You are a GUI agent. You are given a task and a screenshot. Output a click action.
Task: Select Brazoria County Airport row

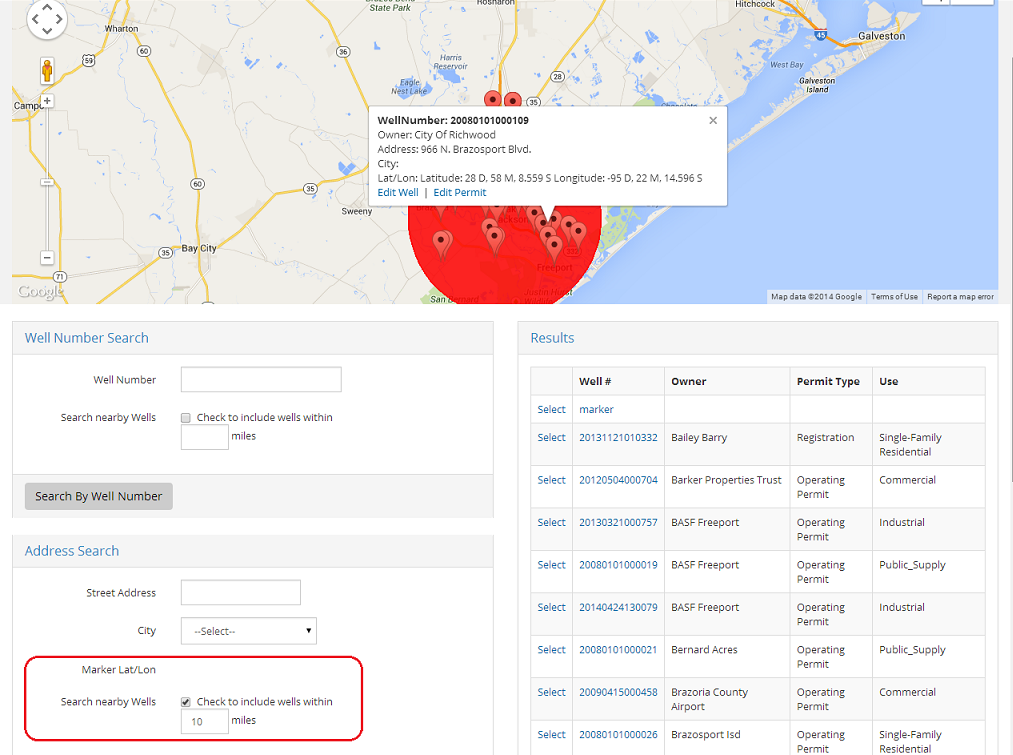click(551, 692)
